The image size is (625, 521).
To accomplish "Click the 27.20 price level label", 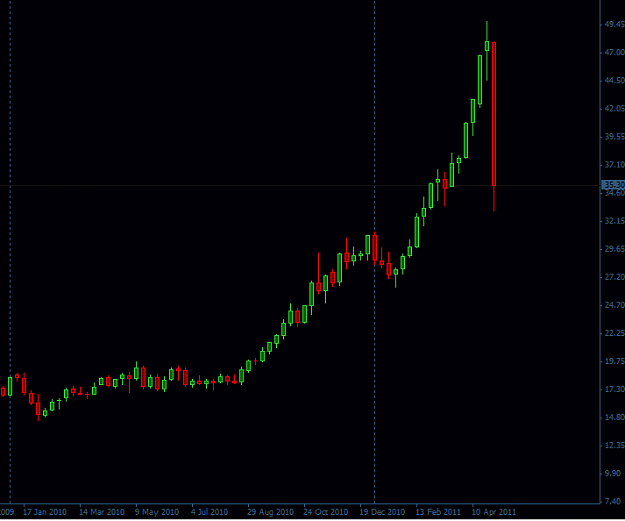I will pyautogui.click(x=614, y=277).
